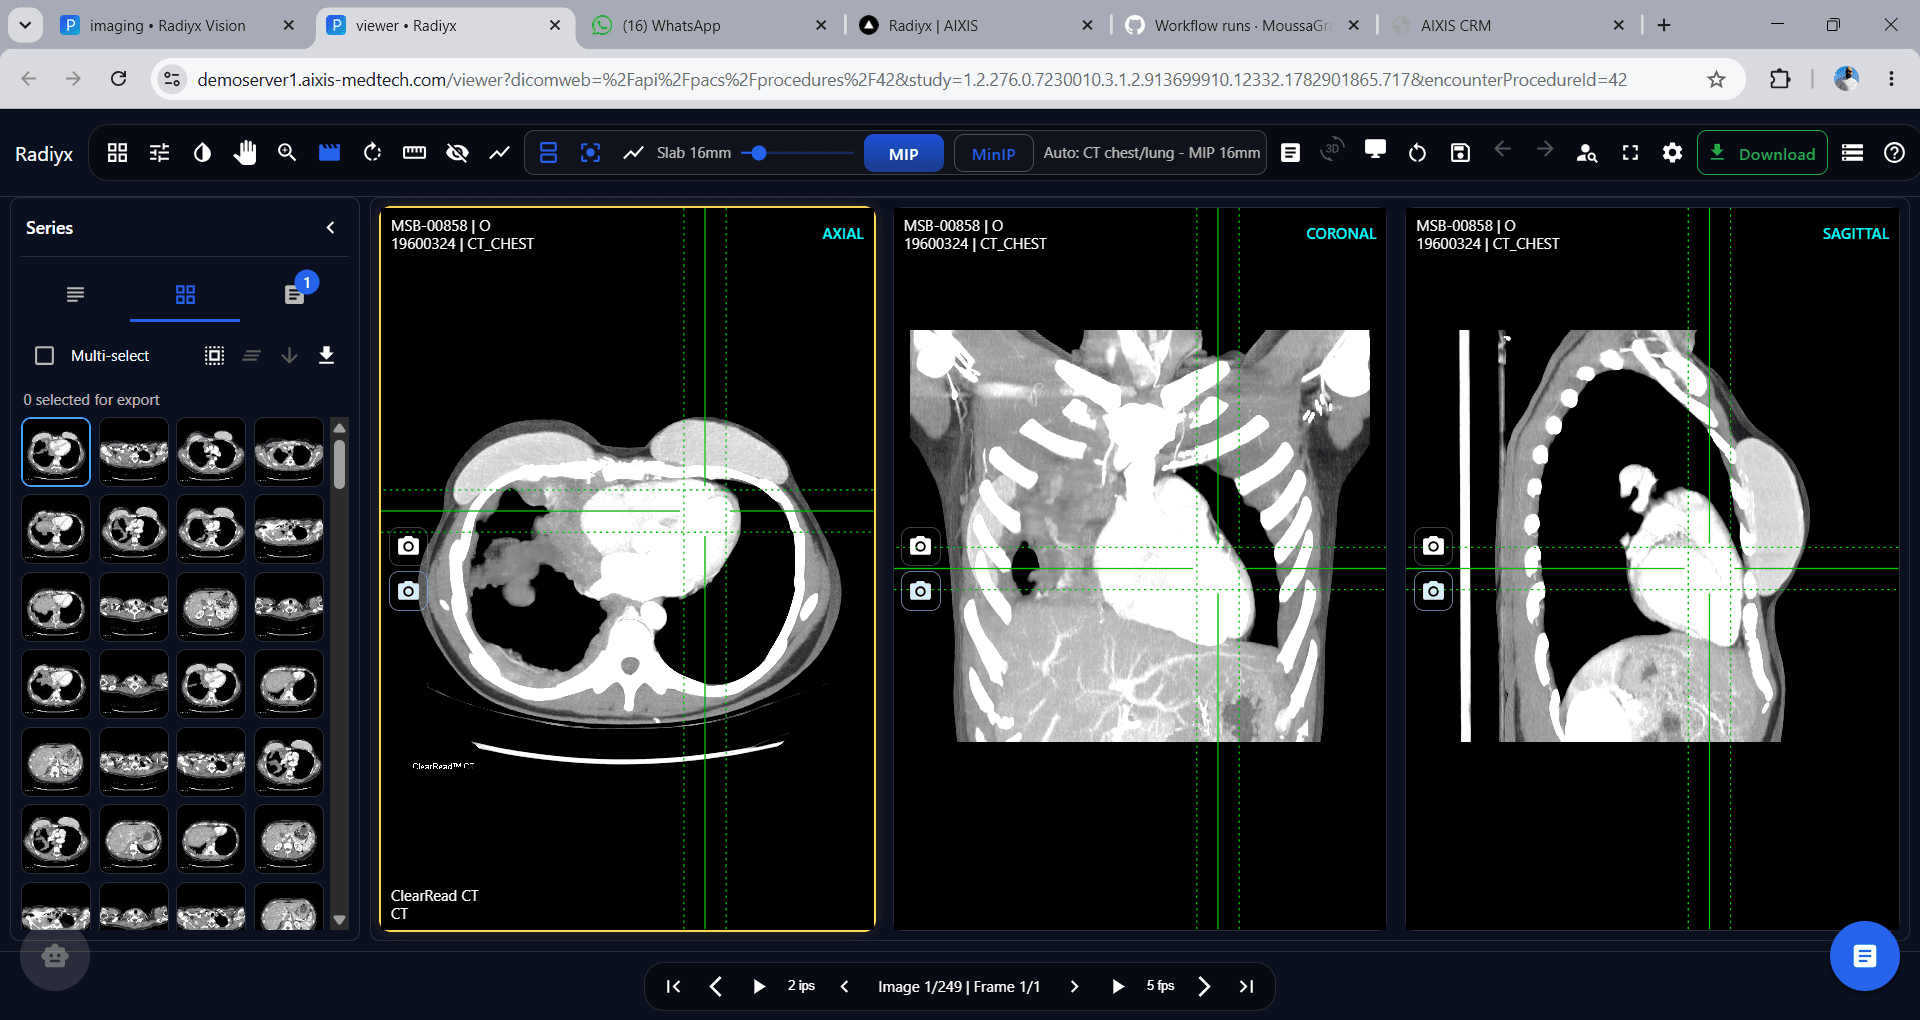Open the patient search icon
Image resolution: width=1920 pixels, height=1020 pixels.
(x=1587, y=153)
